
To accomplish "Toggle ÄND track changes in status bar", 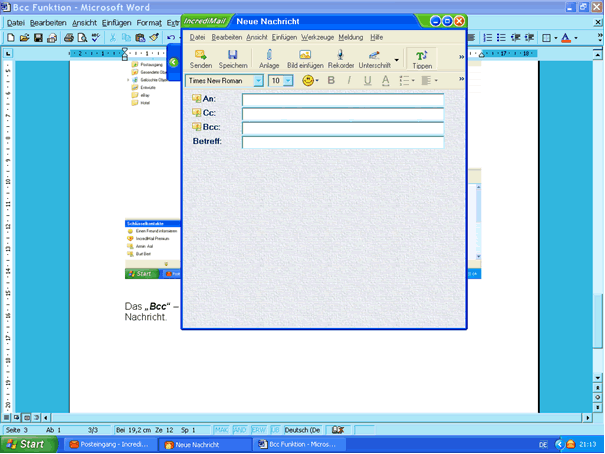I will coord(240,430).
